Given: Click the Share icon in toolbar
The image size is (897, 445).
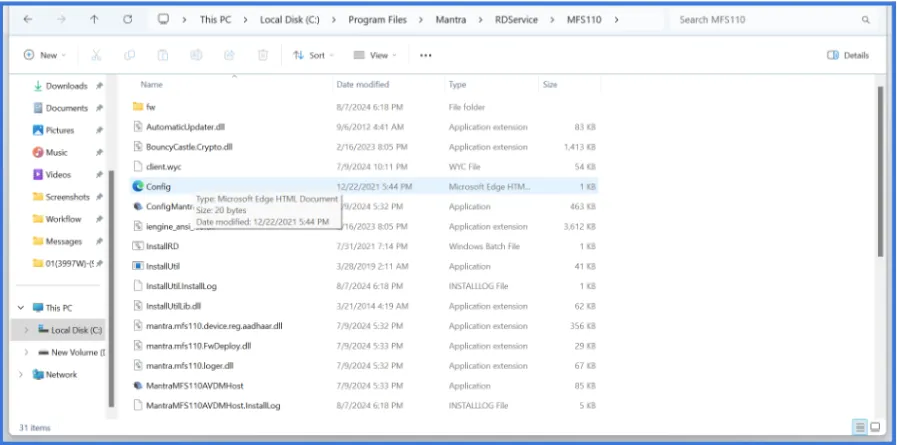Looking at the screenshot, I should [x=229, y=55].
